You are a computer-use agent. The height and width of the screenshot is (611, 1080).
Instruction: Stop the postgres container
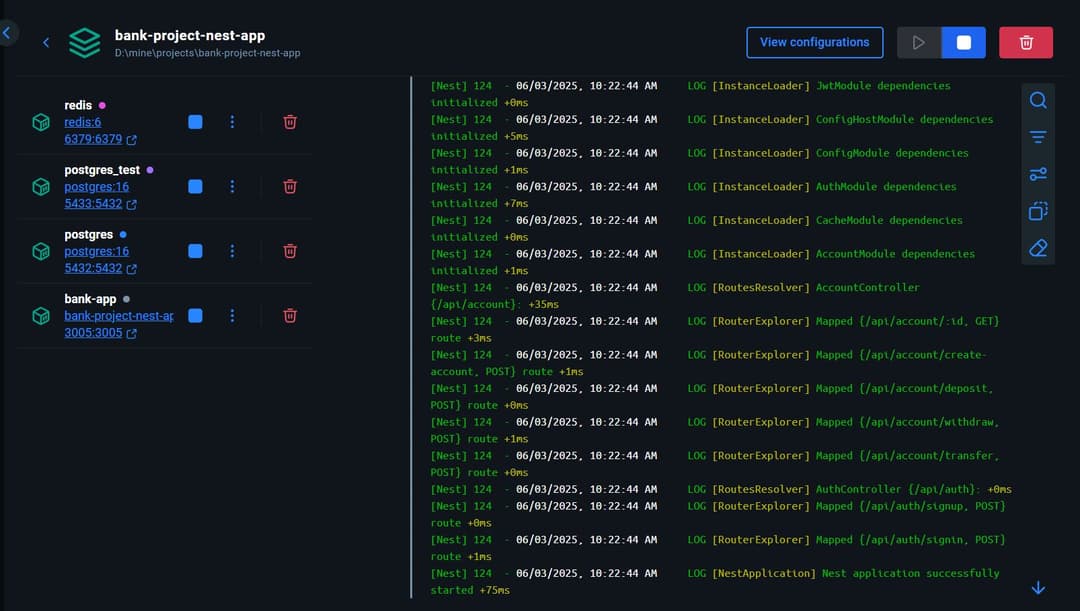(x=195, y=251)
